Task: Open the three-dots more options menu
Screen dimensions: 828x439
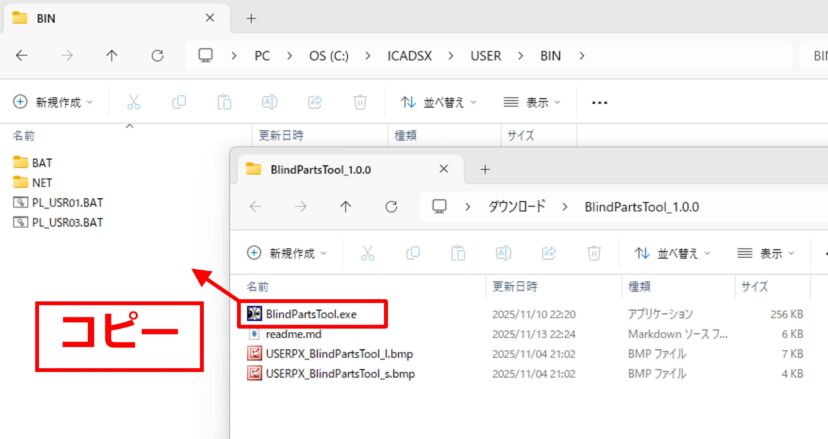Action: tap(600, 102)
